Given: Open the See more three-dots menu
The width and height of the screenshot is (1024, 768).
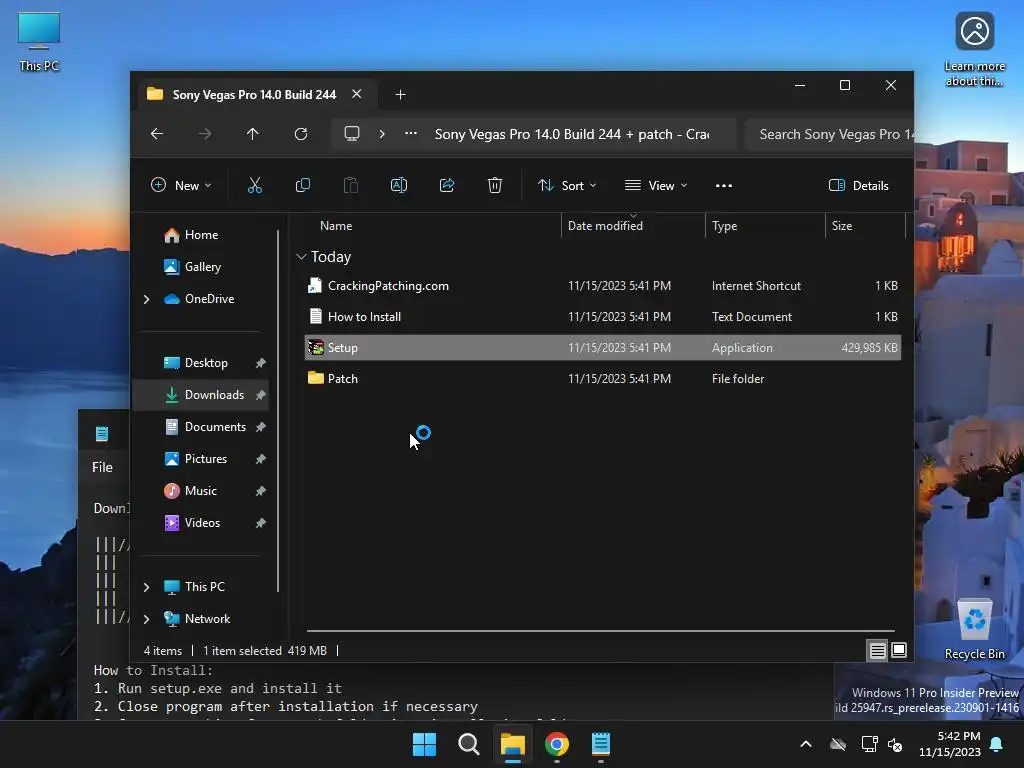Looking at the screenshot, I should point(724,185).
